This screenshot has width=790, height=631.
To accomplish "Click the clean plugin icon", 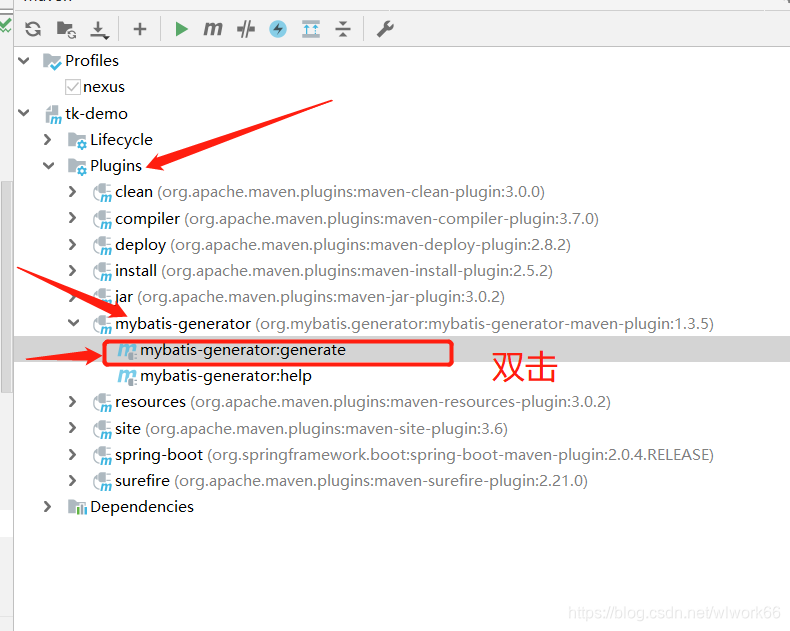I will [x=102, y=193].
